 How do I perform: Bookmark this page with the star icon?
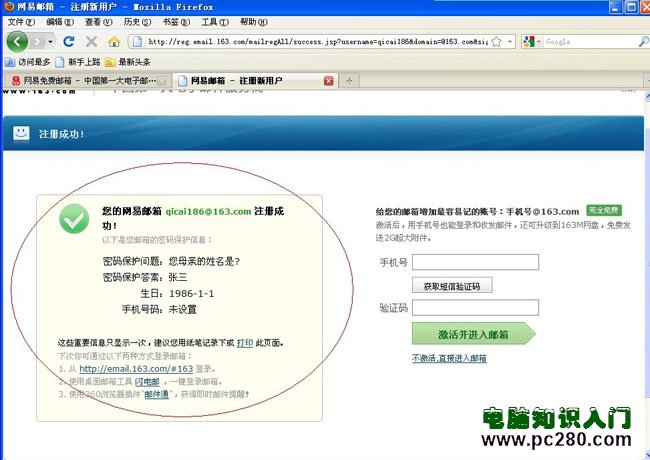pyautogui.click(x=497, y=42)
